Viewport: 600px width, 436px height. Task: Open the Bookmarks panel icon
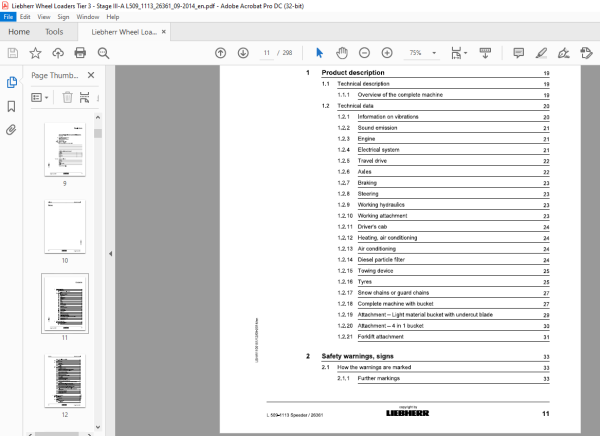coord(11,106)
